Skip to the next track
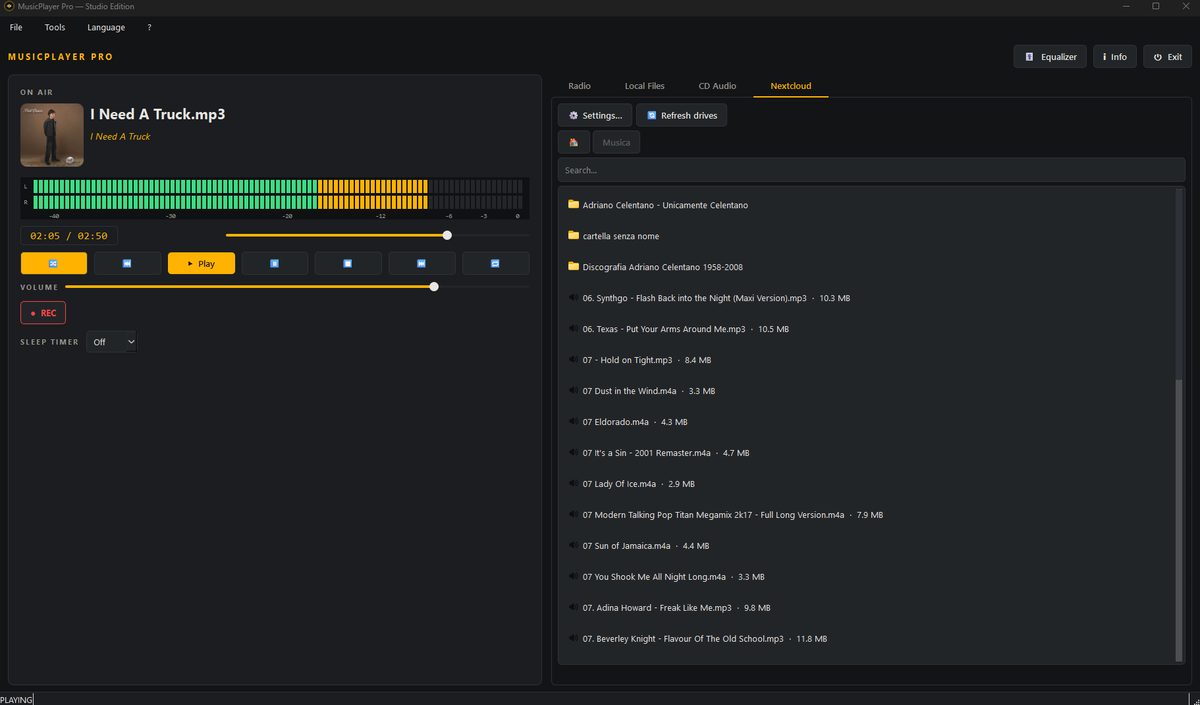1200x705 pixels. (x=421, y=263)
